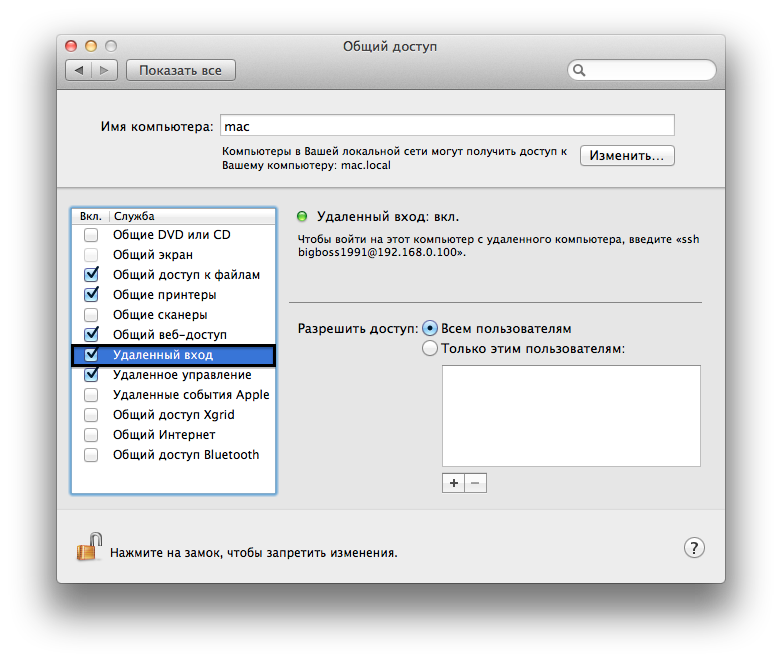Toggle the Общий экран checkbox
The image size is (782, 662).
[91, 255]
